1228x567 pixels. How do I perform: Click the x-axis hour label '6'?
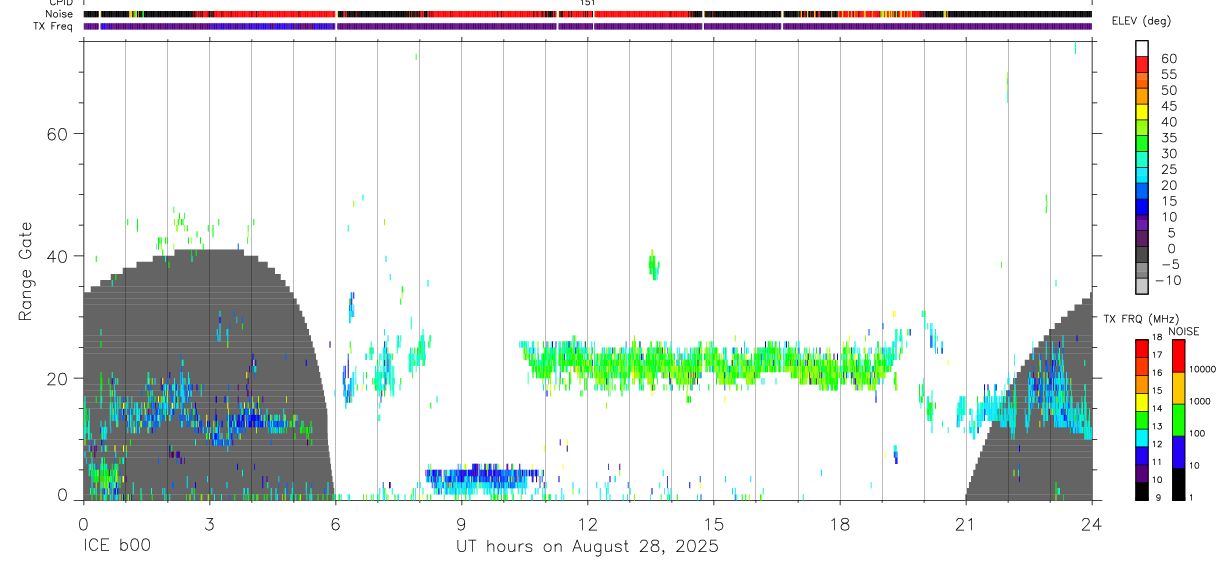(x=335, y=523)
